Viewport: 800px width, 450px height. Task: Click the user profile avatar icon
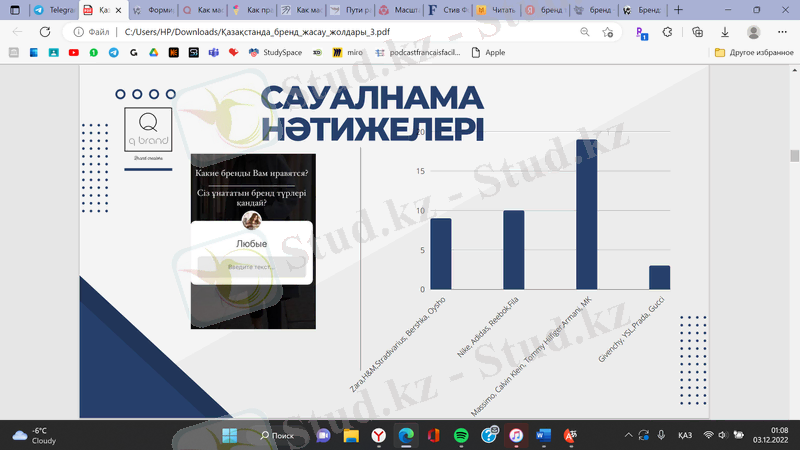pyautogui.click(x=753, y=32)
